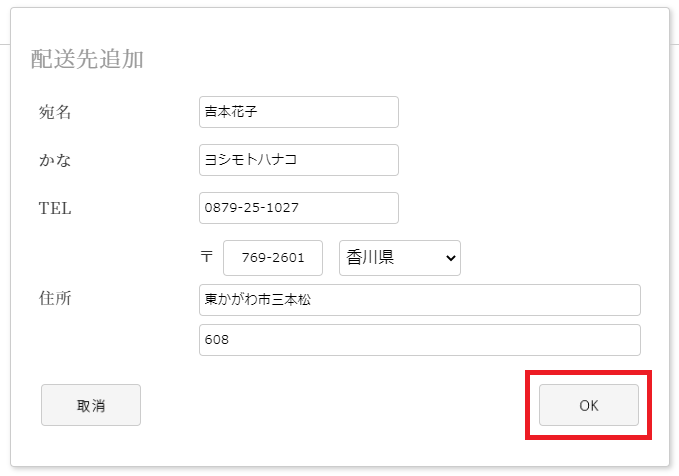
Task: Select the TEL field showing 0879-25-1027
Action: tap(299, 208)
